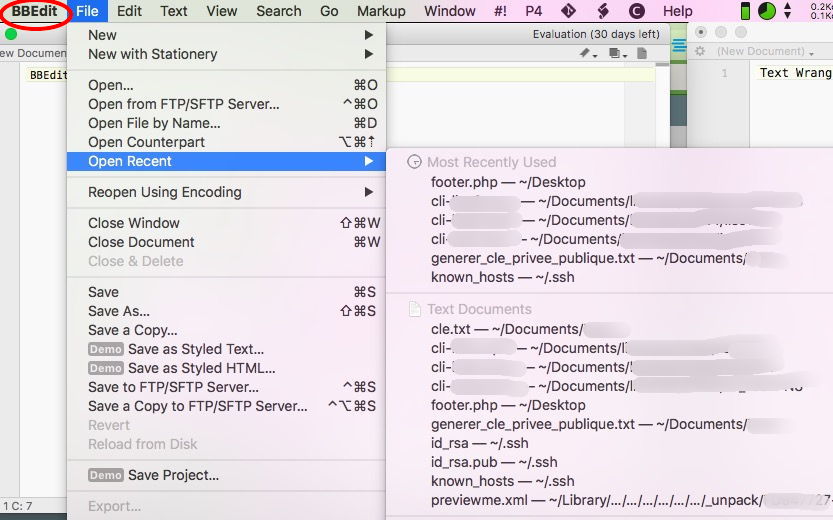Open the Subversion menu icon
Image resolution: width=833 pixels, height=520 pixels.
point(602,11)
